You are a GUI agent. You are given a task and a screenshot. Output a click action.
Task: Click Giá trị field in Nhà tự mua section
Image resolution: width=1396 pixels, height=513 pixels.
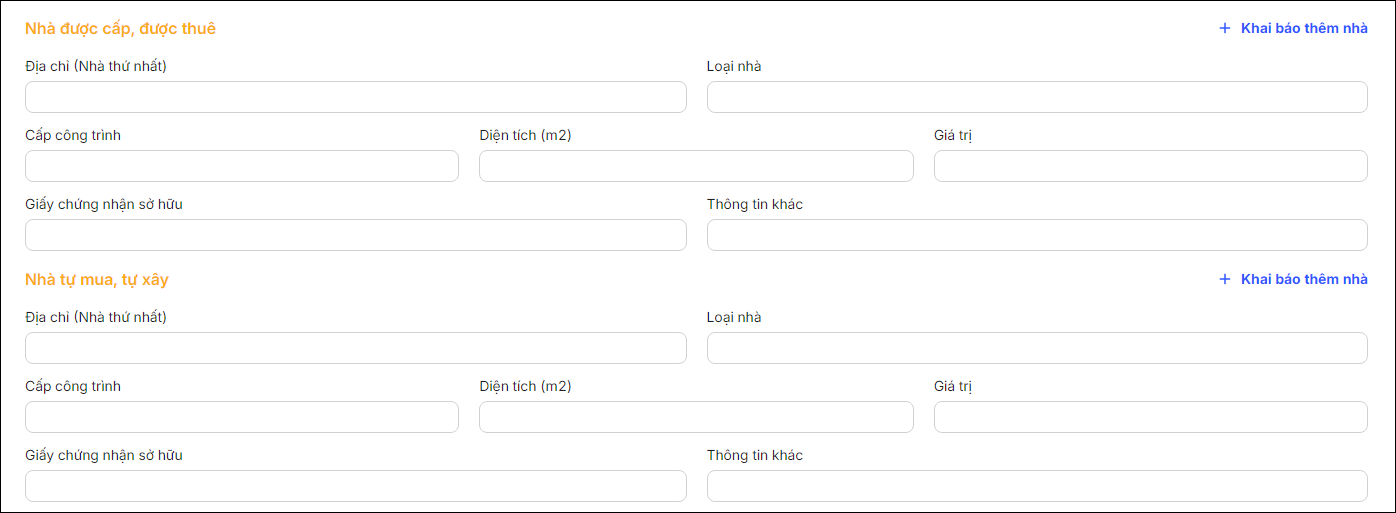[x=1150, y=417]
